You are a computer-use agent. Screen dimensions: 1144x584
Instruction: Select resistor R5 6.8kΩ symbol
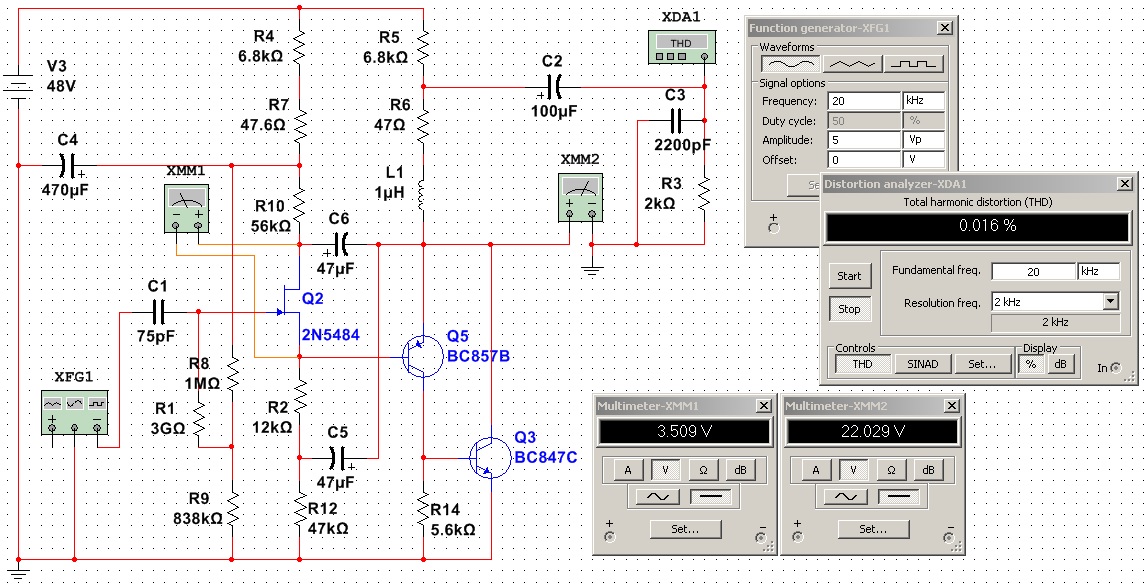pyautogui.click(x=423, y=47)
